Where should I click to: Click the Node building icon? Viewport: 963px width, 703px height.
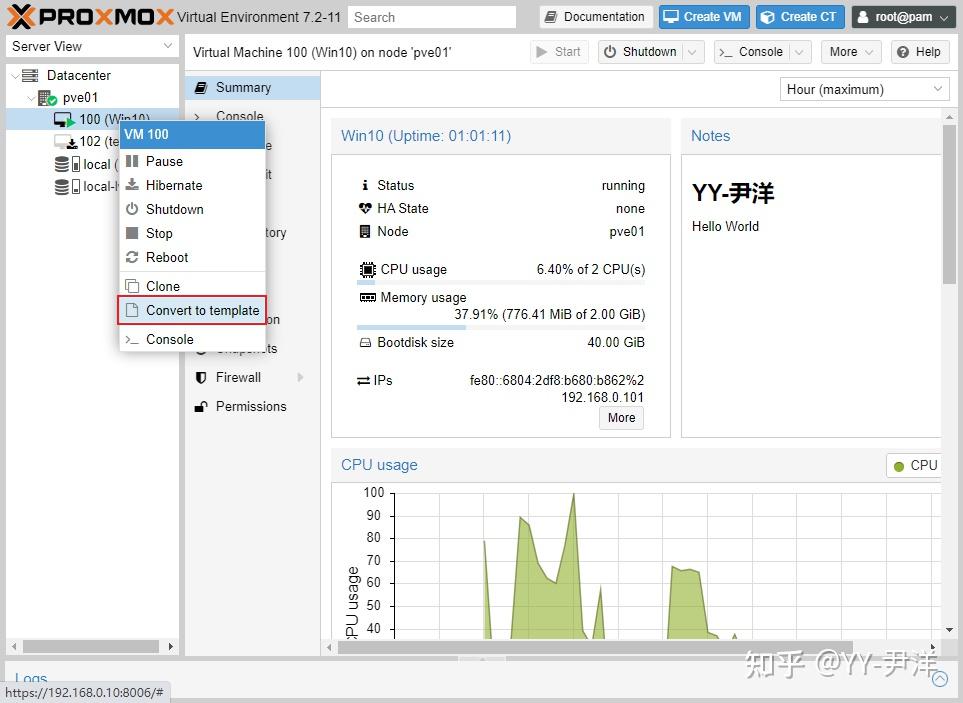tap(365, 231)
